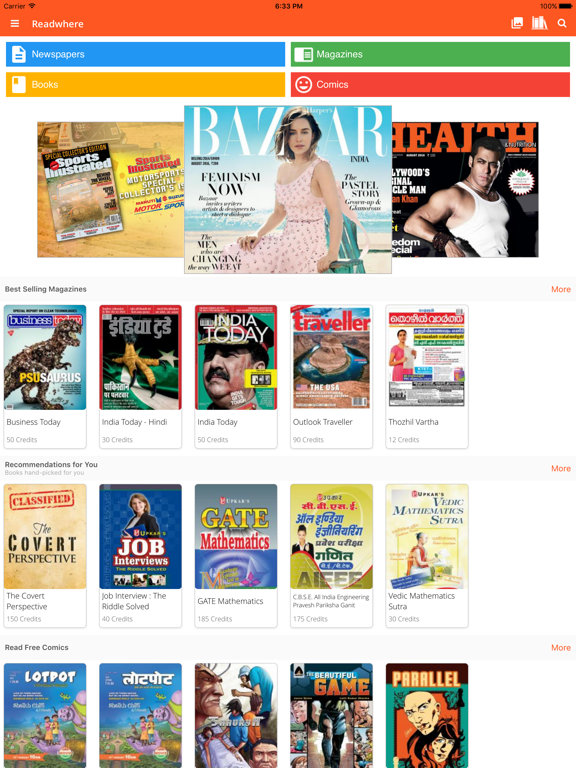Open the Hindi Lotpot comic cover

tap(141, 716)
